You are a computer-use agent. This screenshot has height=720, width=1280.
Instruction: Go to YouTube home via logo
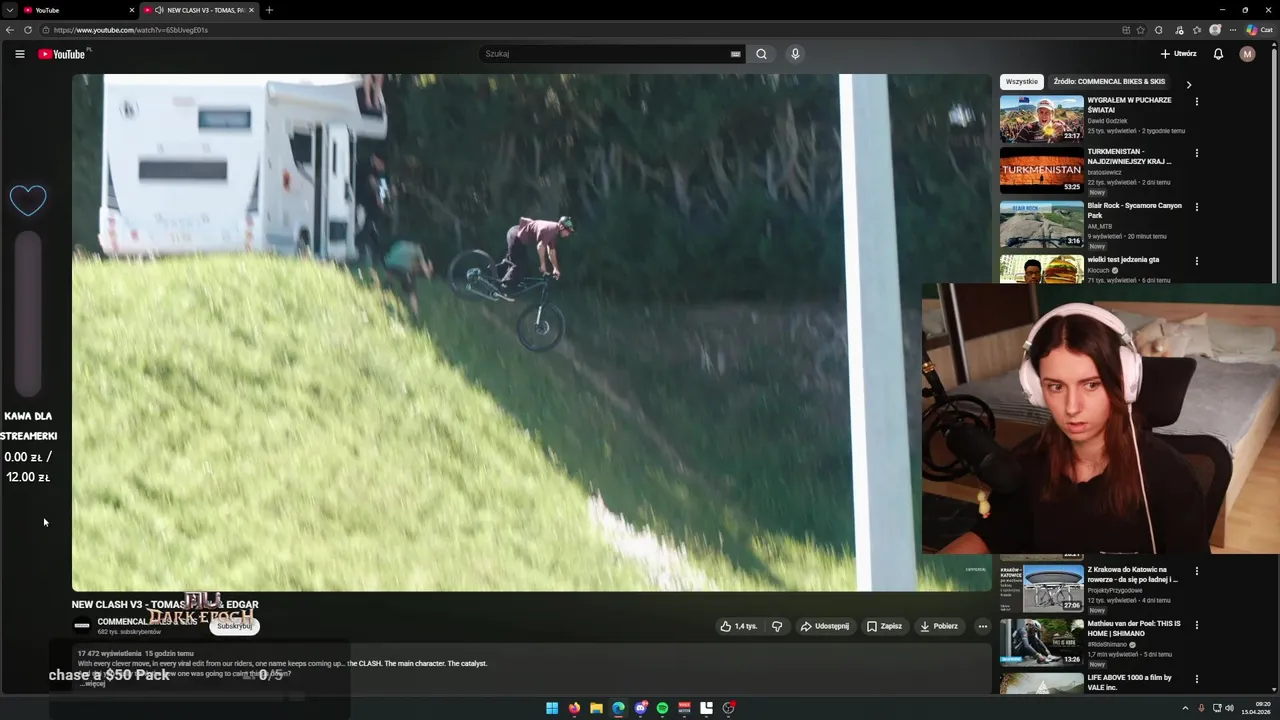(x=62, y=54)
